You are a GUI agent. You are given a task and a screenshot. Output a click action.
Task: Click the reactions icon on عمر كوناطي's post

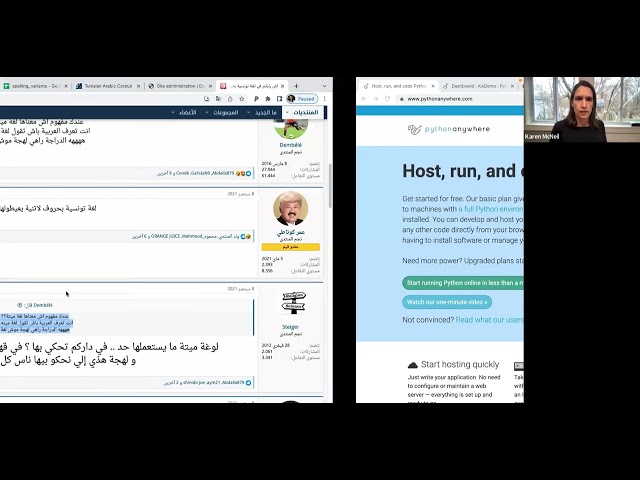pyautogui.click(x=245, y=236)
